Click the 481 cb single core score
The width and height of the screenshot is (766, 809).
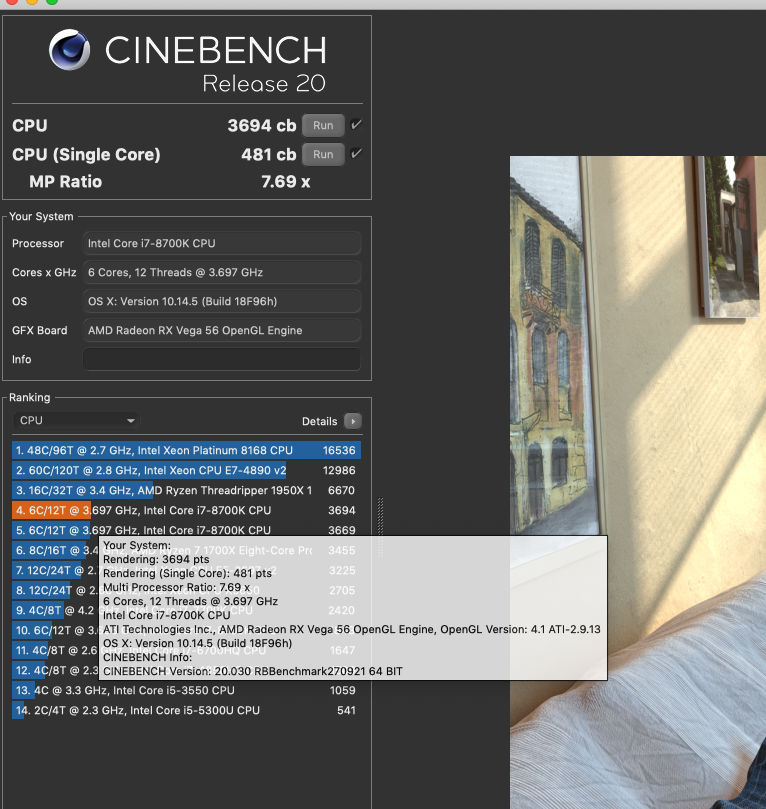click(x=269, y=154)
